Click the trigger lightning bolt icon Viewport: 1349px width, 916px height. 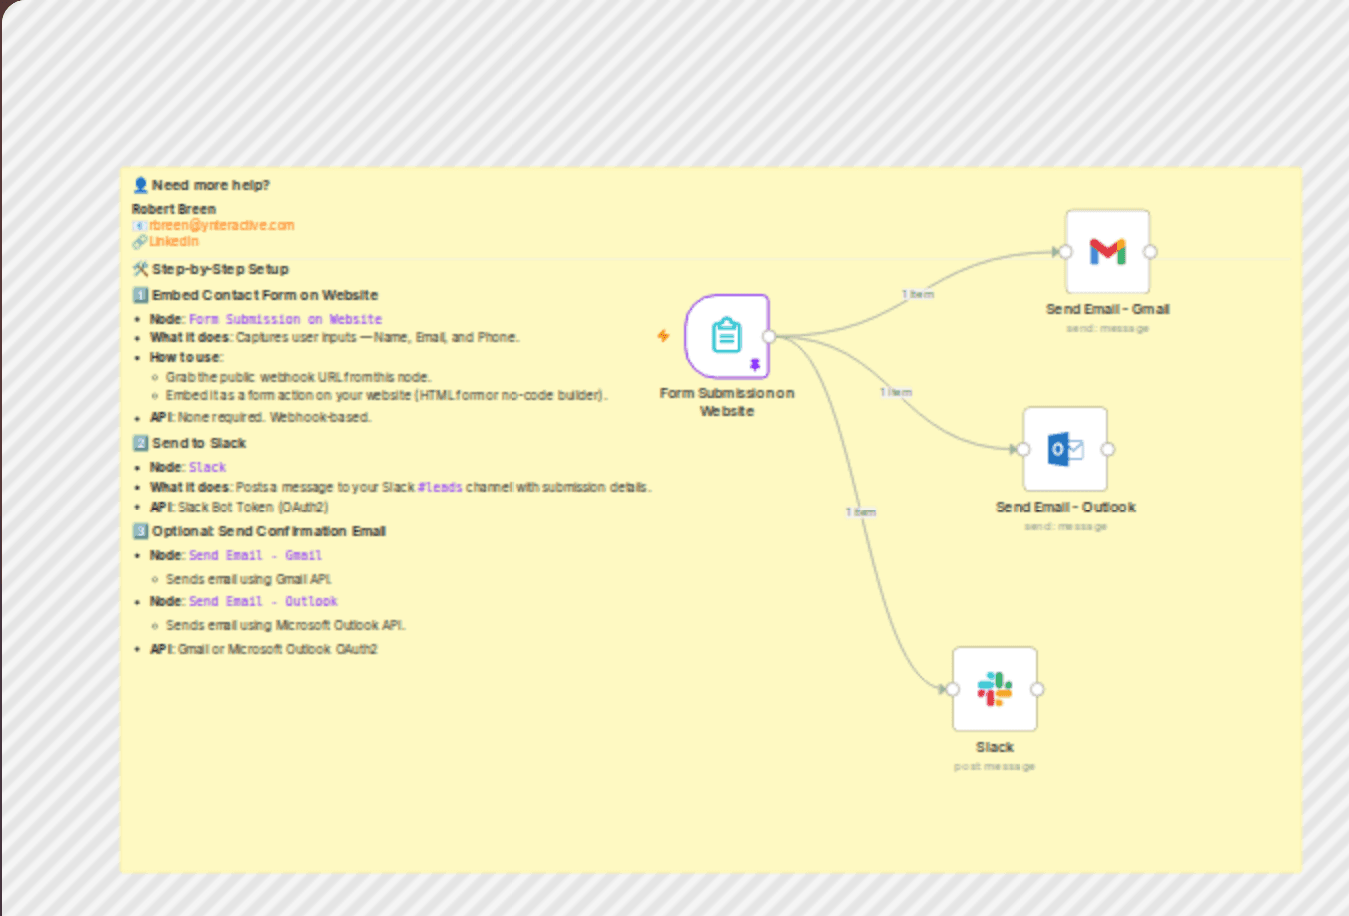(663, 336)
